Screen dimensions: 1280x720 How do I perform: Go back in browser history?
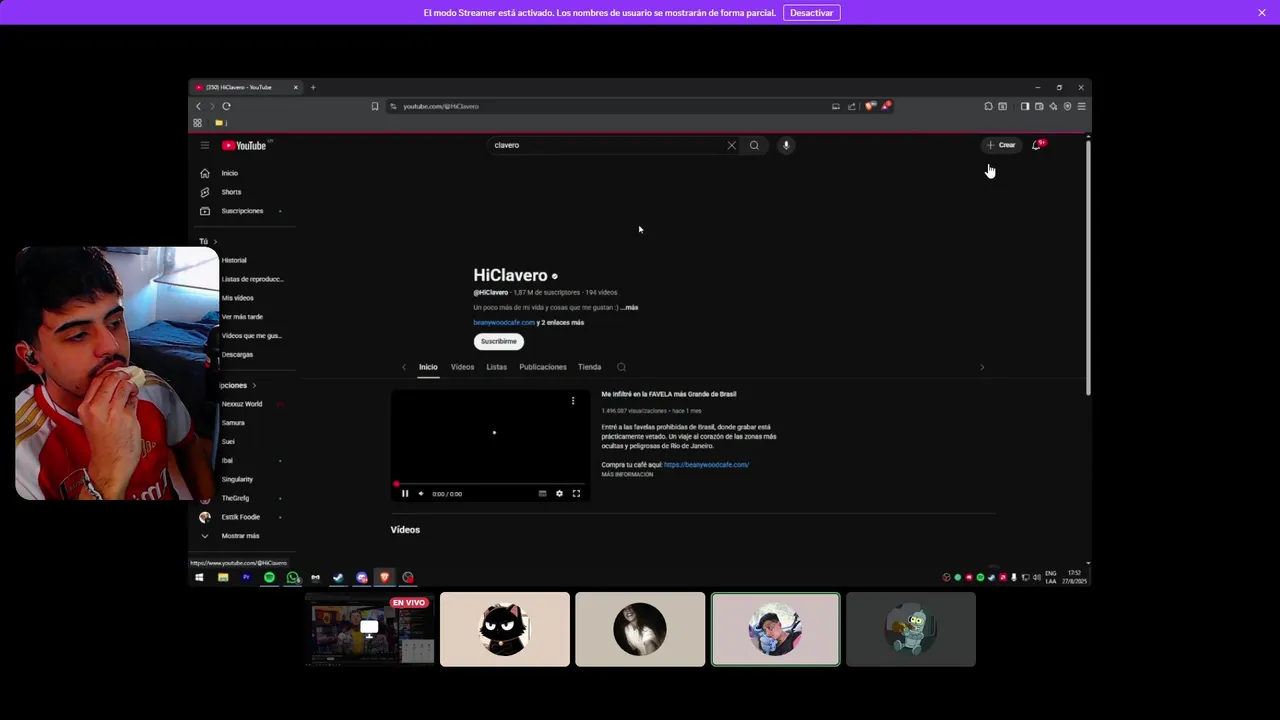pos(198,106)
